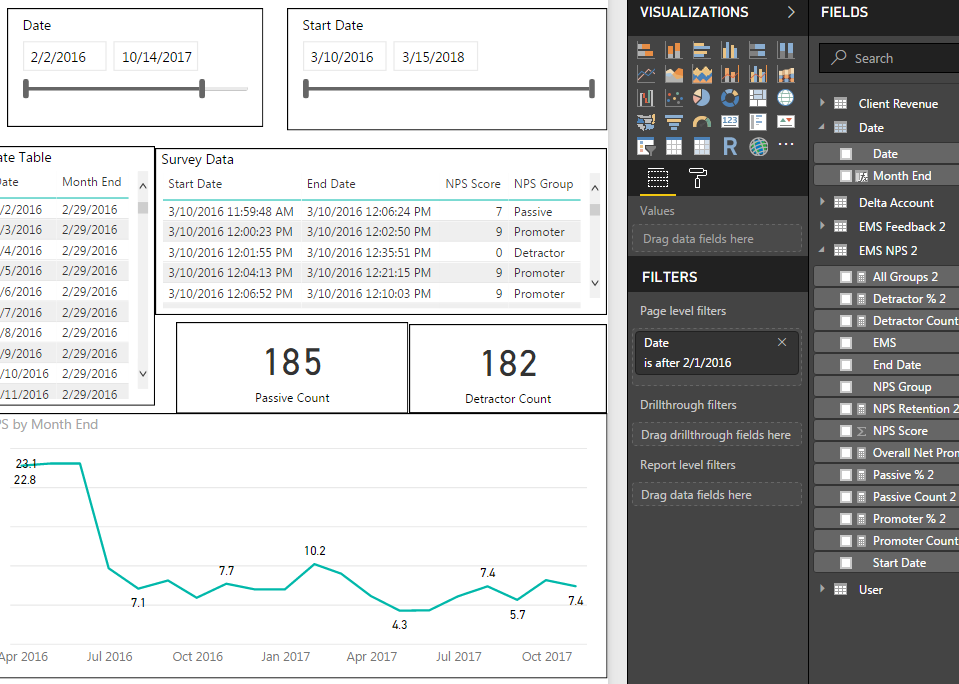Select the table visual
The width and height of the screenshot is (959, 684).
point(673,147)
